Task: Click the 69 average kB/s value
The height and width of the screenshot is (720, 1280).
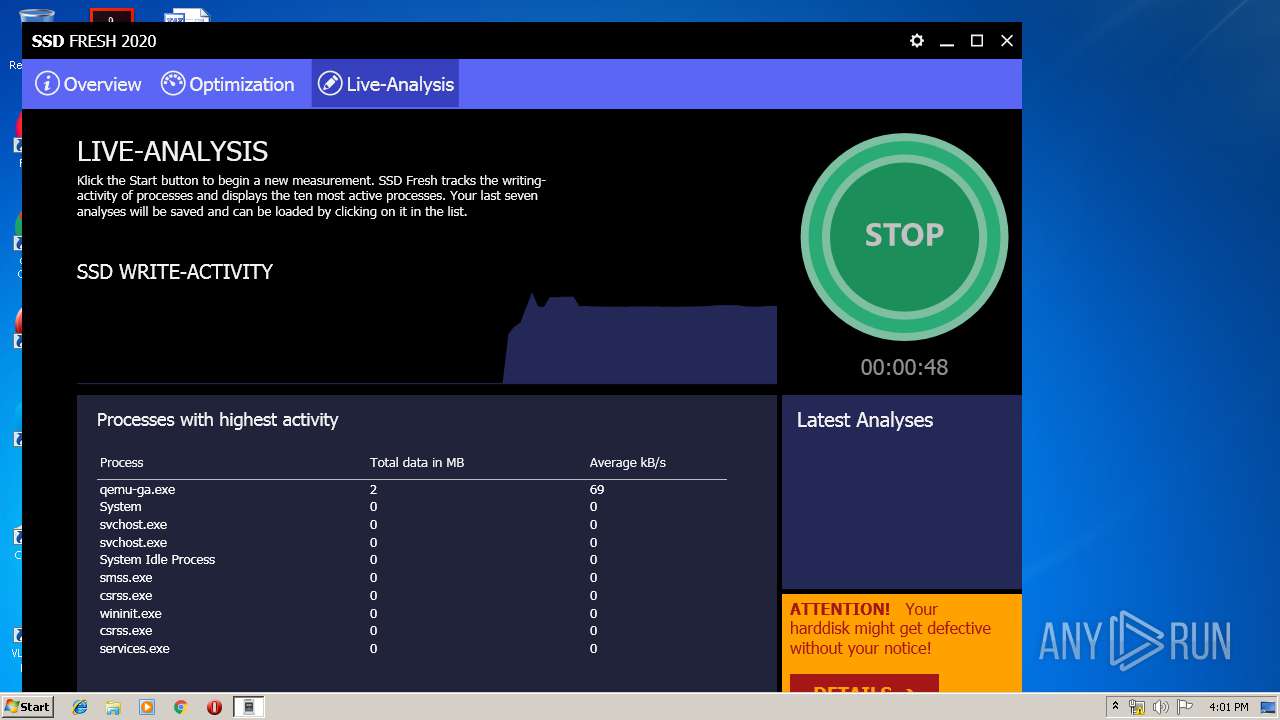Action: point(597,489)
